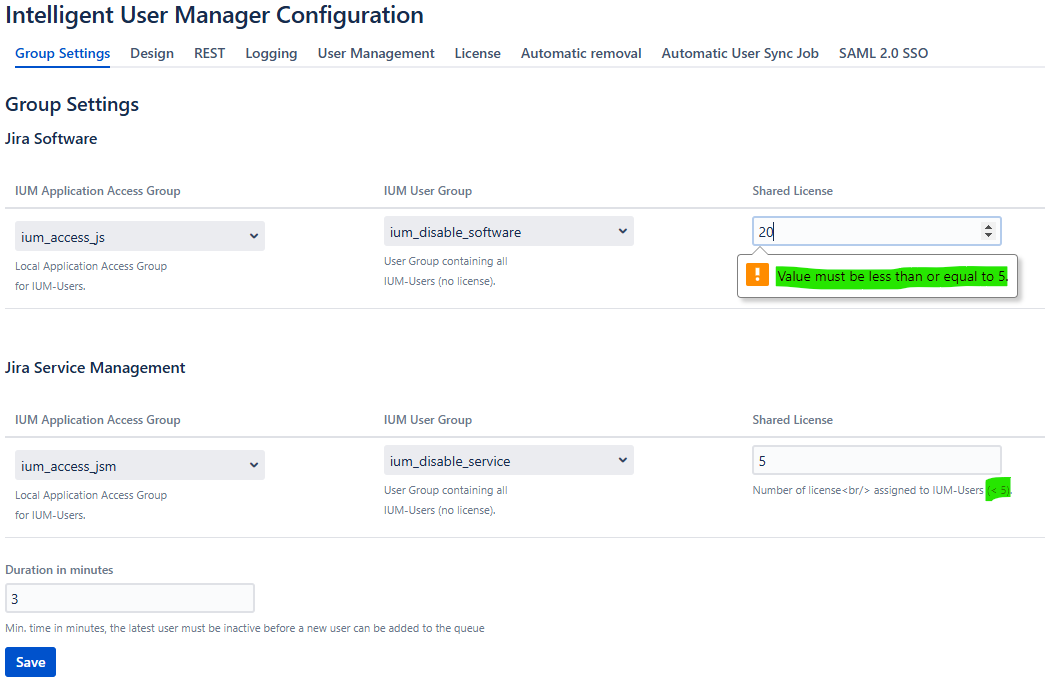Decrease Shared License value with down arrow
1045x686 pixels.
pos(988,236)
